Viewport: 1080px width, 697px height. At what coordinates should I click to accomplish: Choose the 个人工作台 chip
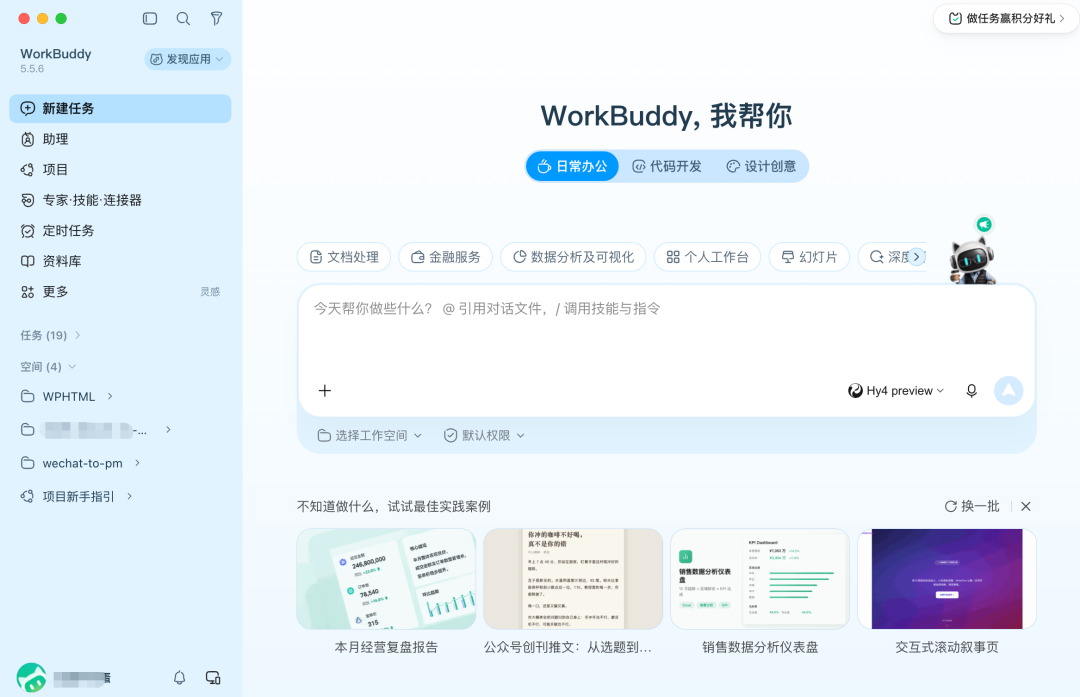(707, 257)
